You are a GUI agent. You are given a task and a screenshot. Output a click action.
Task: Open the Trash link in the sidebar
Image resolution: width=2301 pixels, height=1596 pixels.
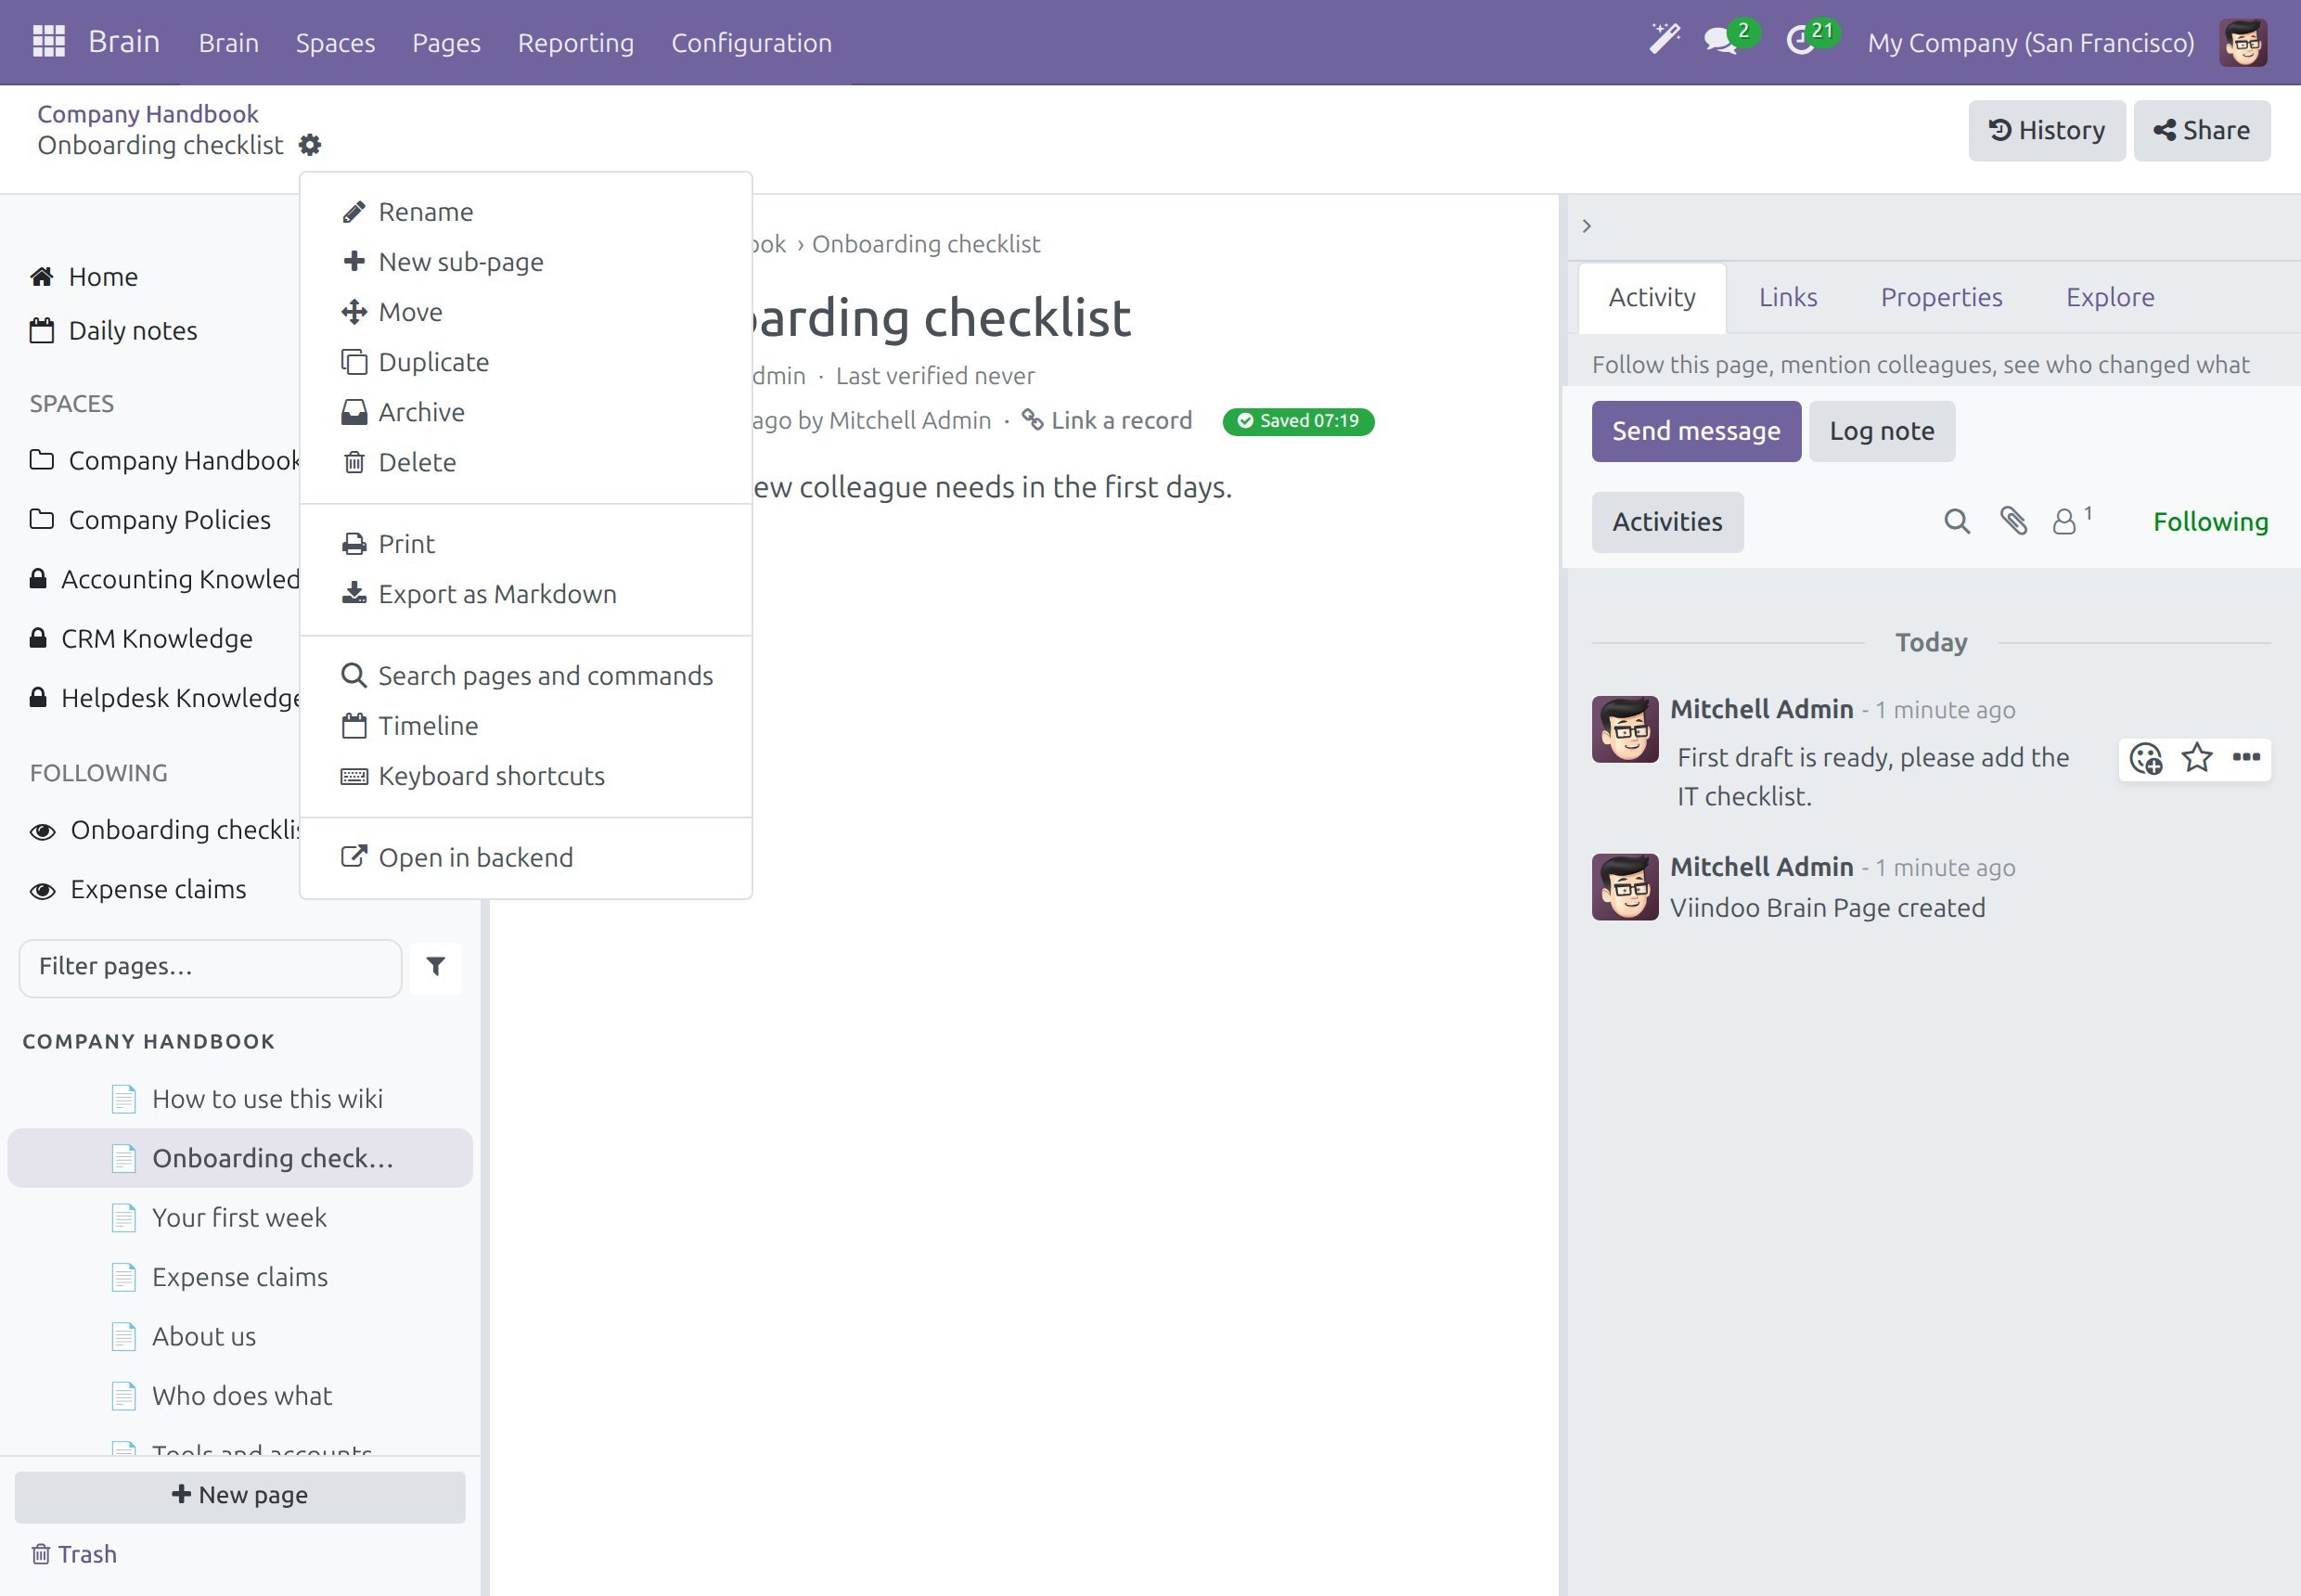[74, 1554]
